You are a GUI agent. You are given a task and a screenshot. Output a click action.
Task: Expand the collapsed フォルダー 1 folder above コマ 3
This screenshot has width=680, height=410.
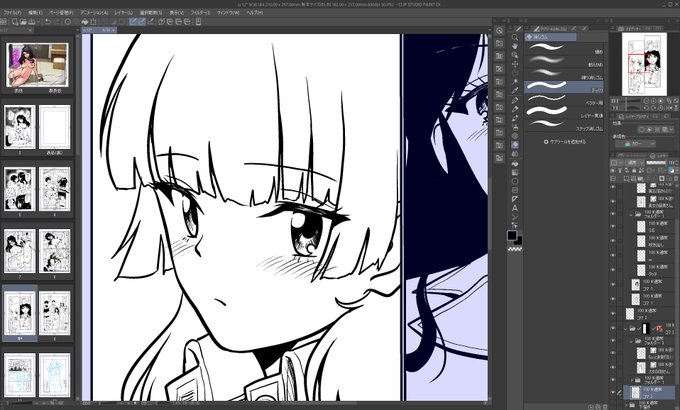[x=631, y=380]
